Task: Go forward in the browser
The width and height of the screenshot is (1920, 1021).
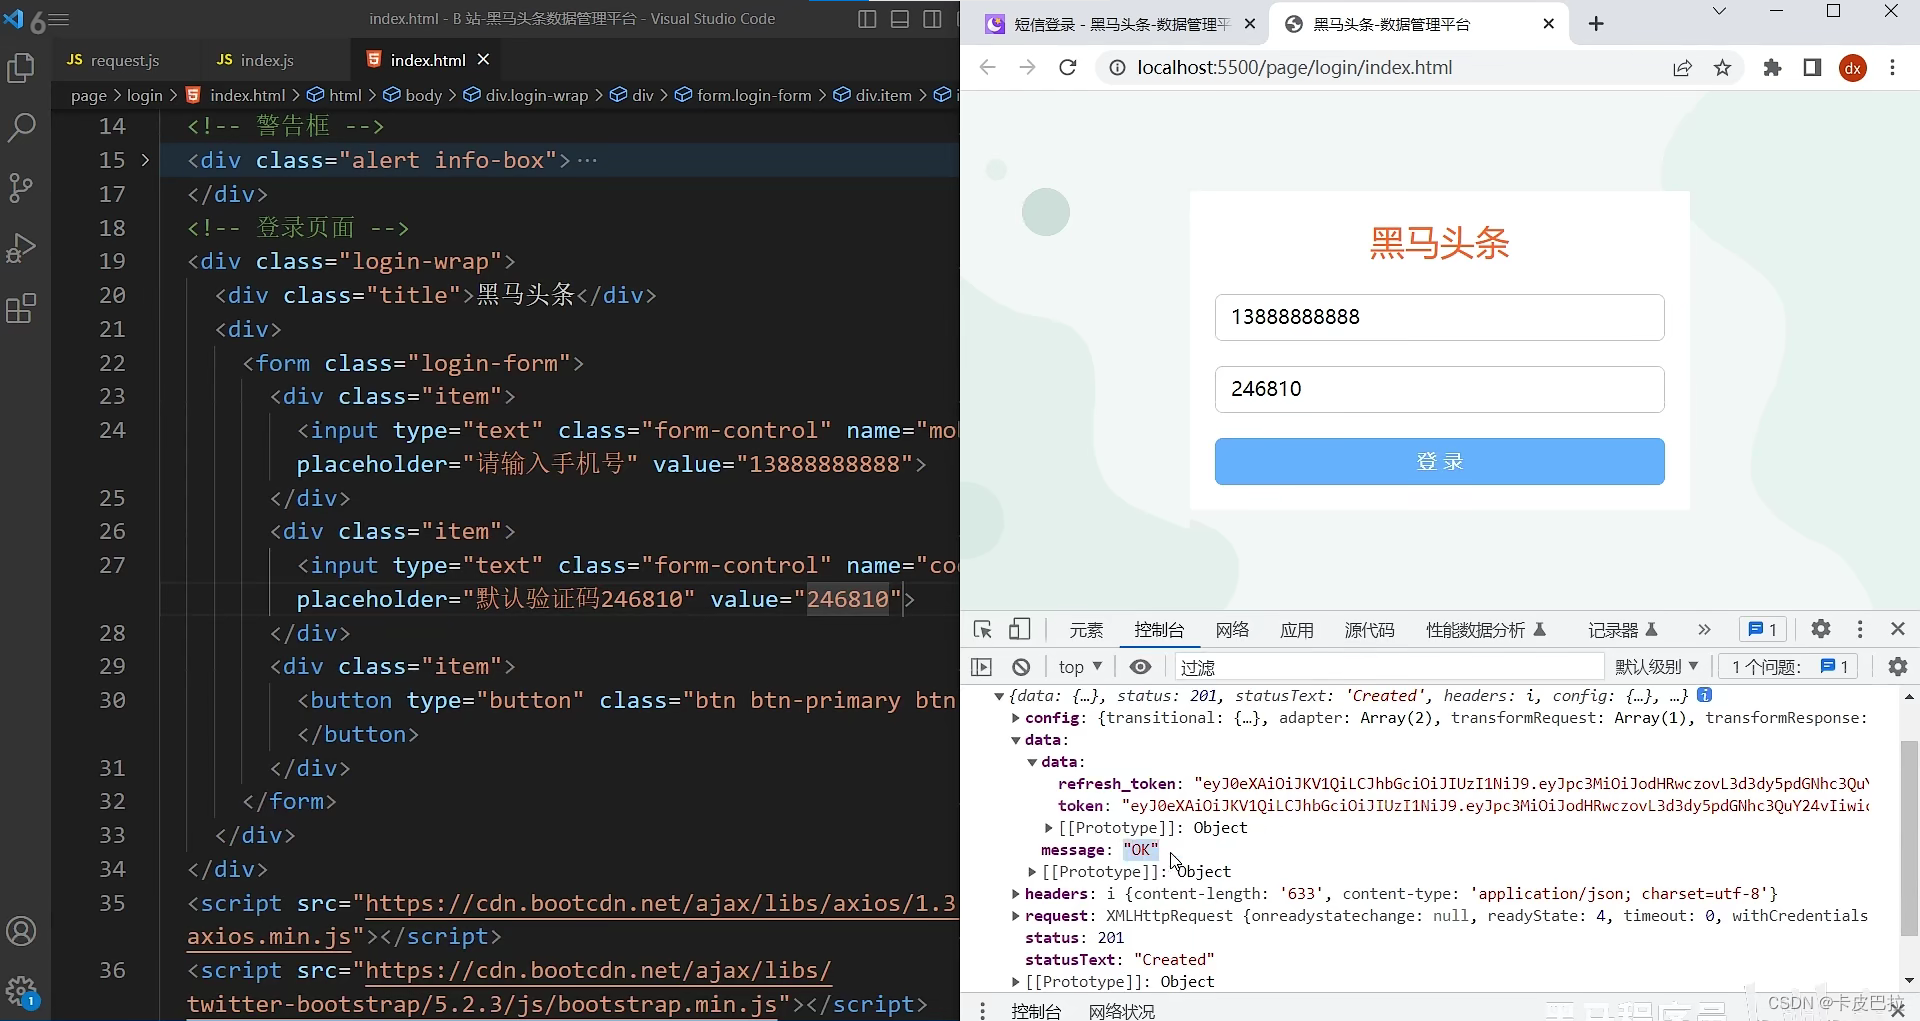Action: [1027, 67]
